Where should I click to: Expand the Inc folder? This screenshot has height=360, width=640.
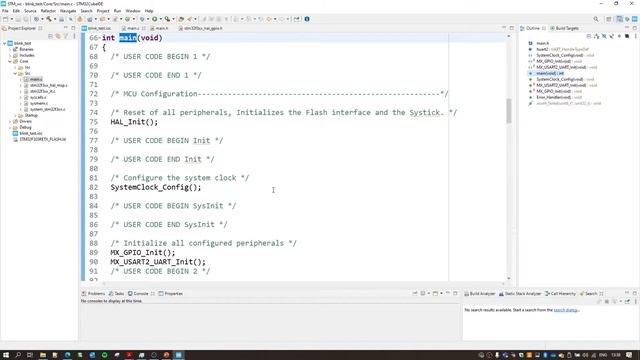pyautogui.click(x=15, y=67)
